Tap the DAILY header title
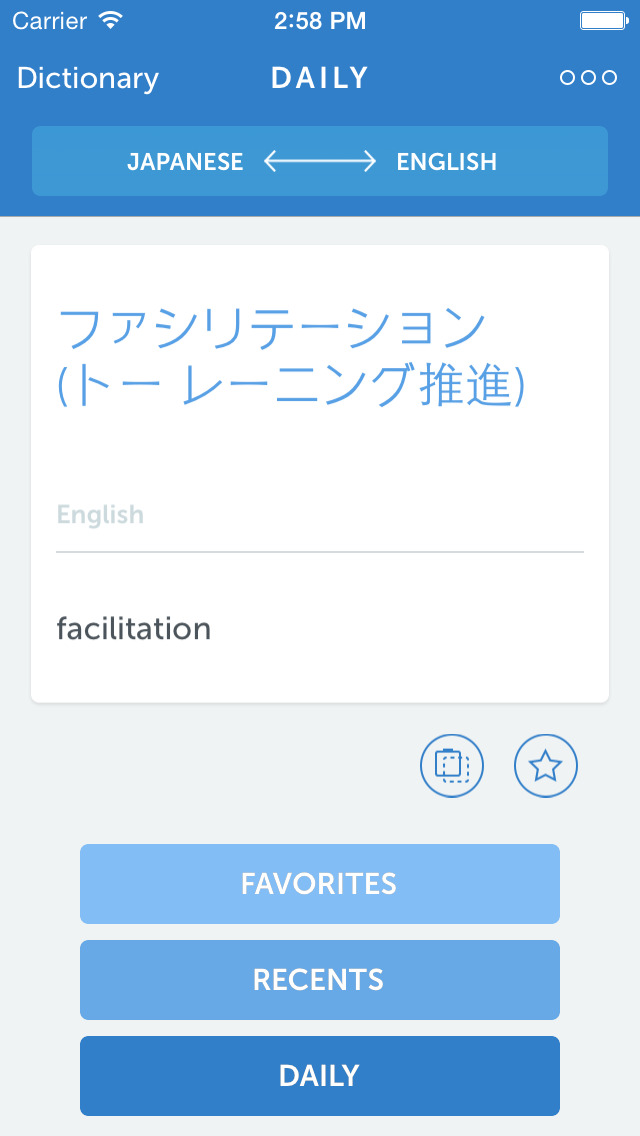Viewport: 640px width, 1136px height. 320,78
